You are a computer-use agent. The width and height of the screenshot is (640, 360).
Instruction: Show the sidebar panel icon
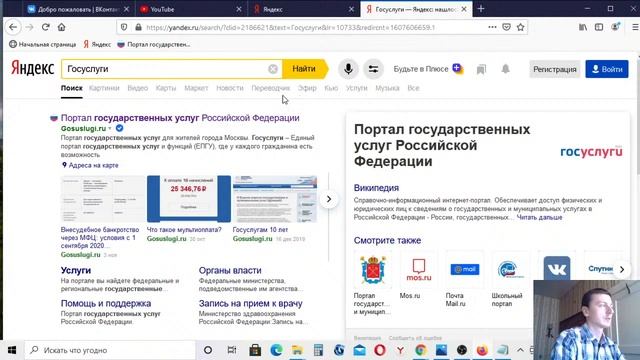pyautogui.click(x=599, y=27)
